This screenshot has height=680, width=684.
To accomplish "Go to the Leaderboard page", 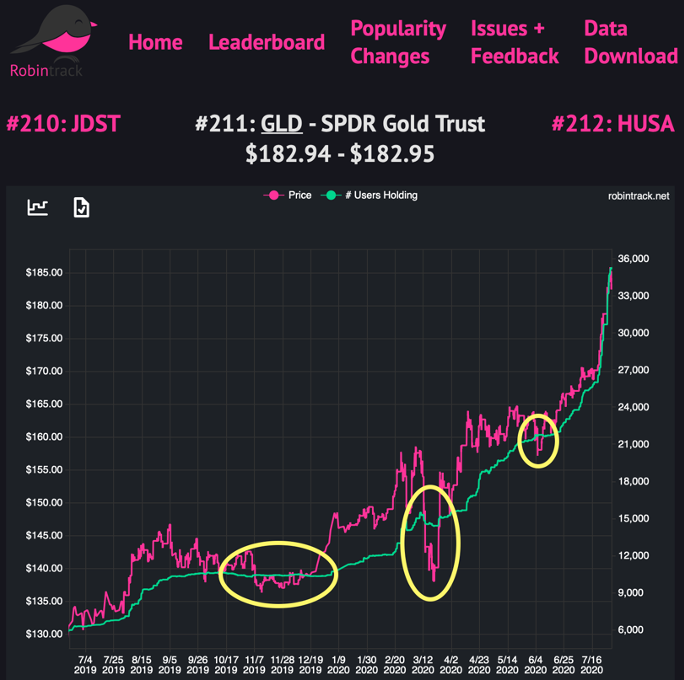I will pyautogui.click(x=266, y=42).
